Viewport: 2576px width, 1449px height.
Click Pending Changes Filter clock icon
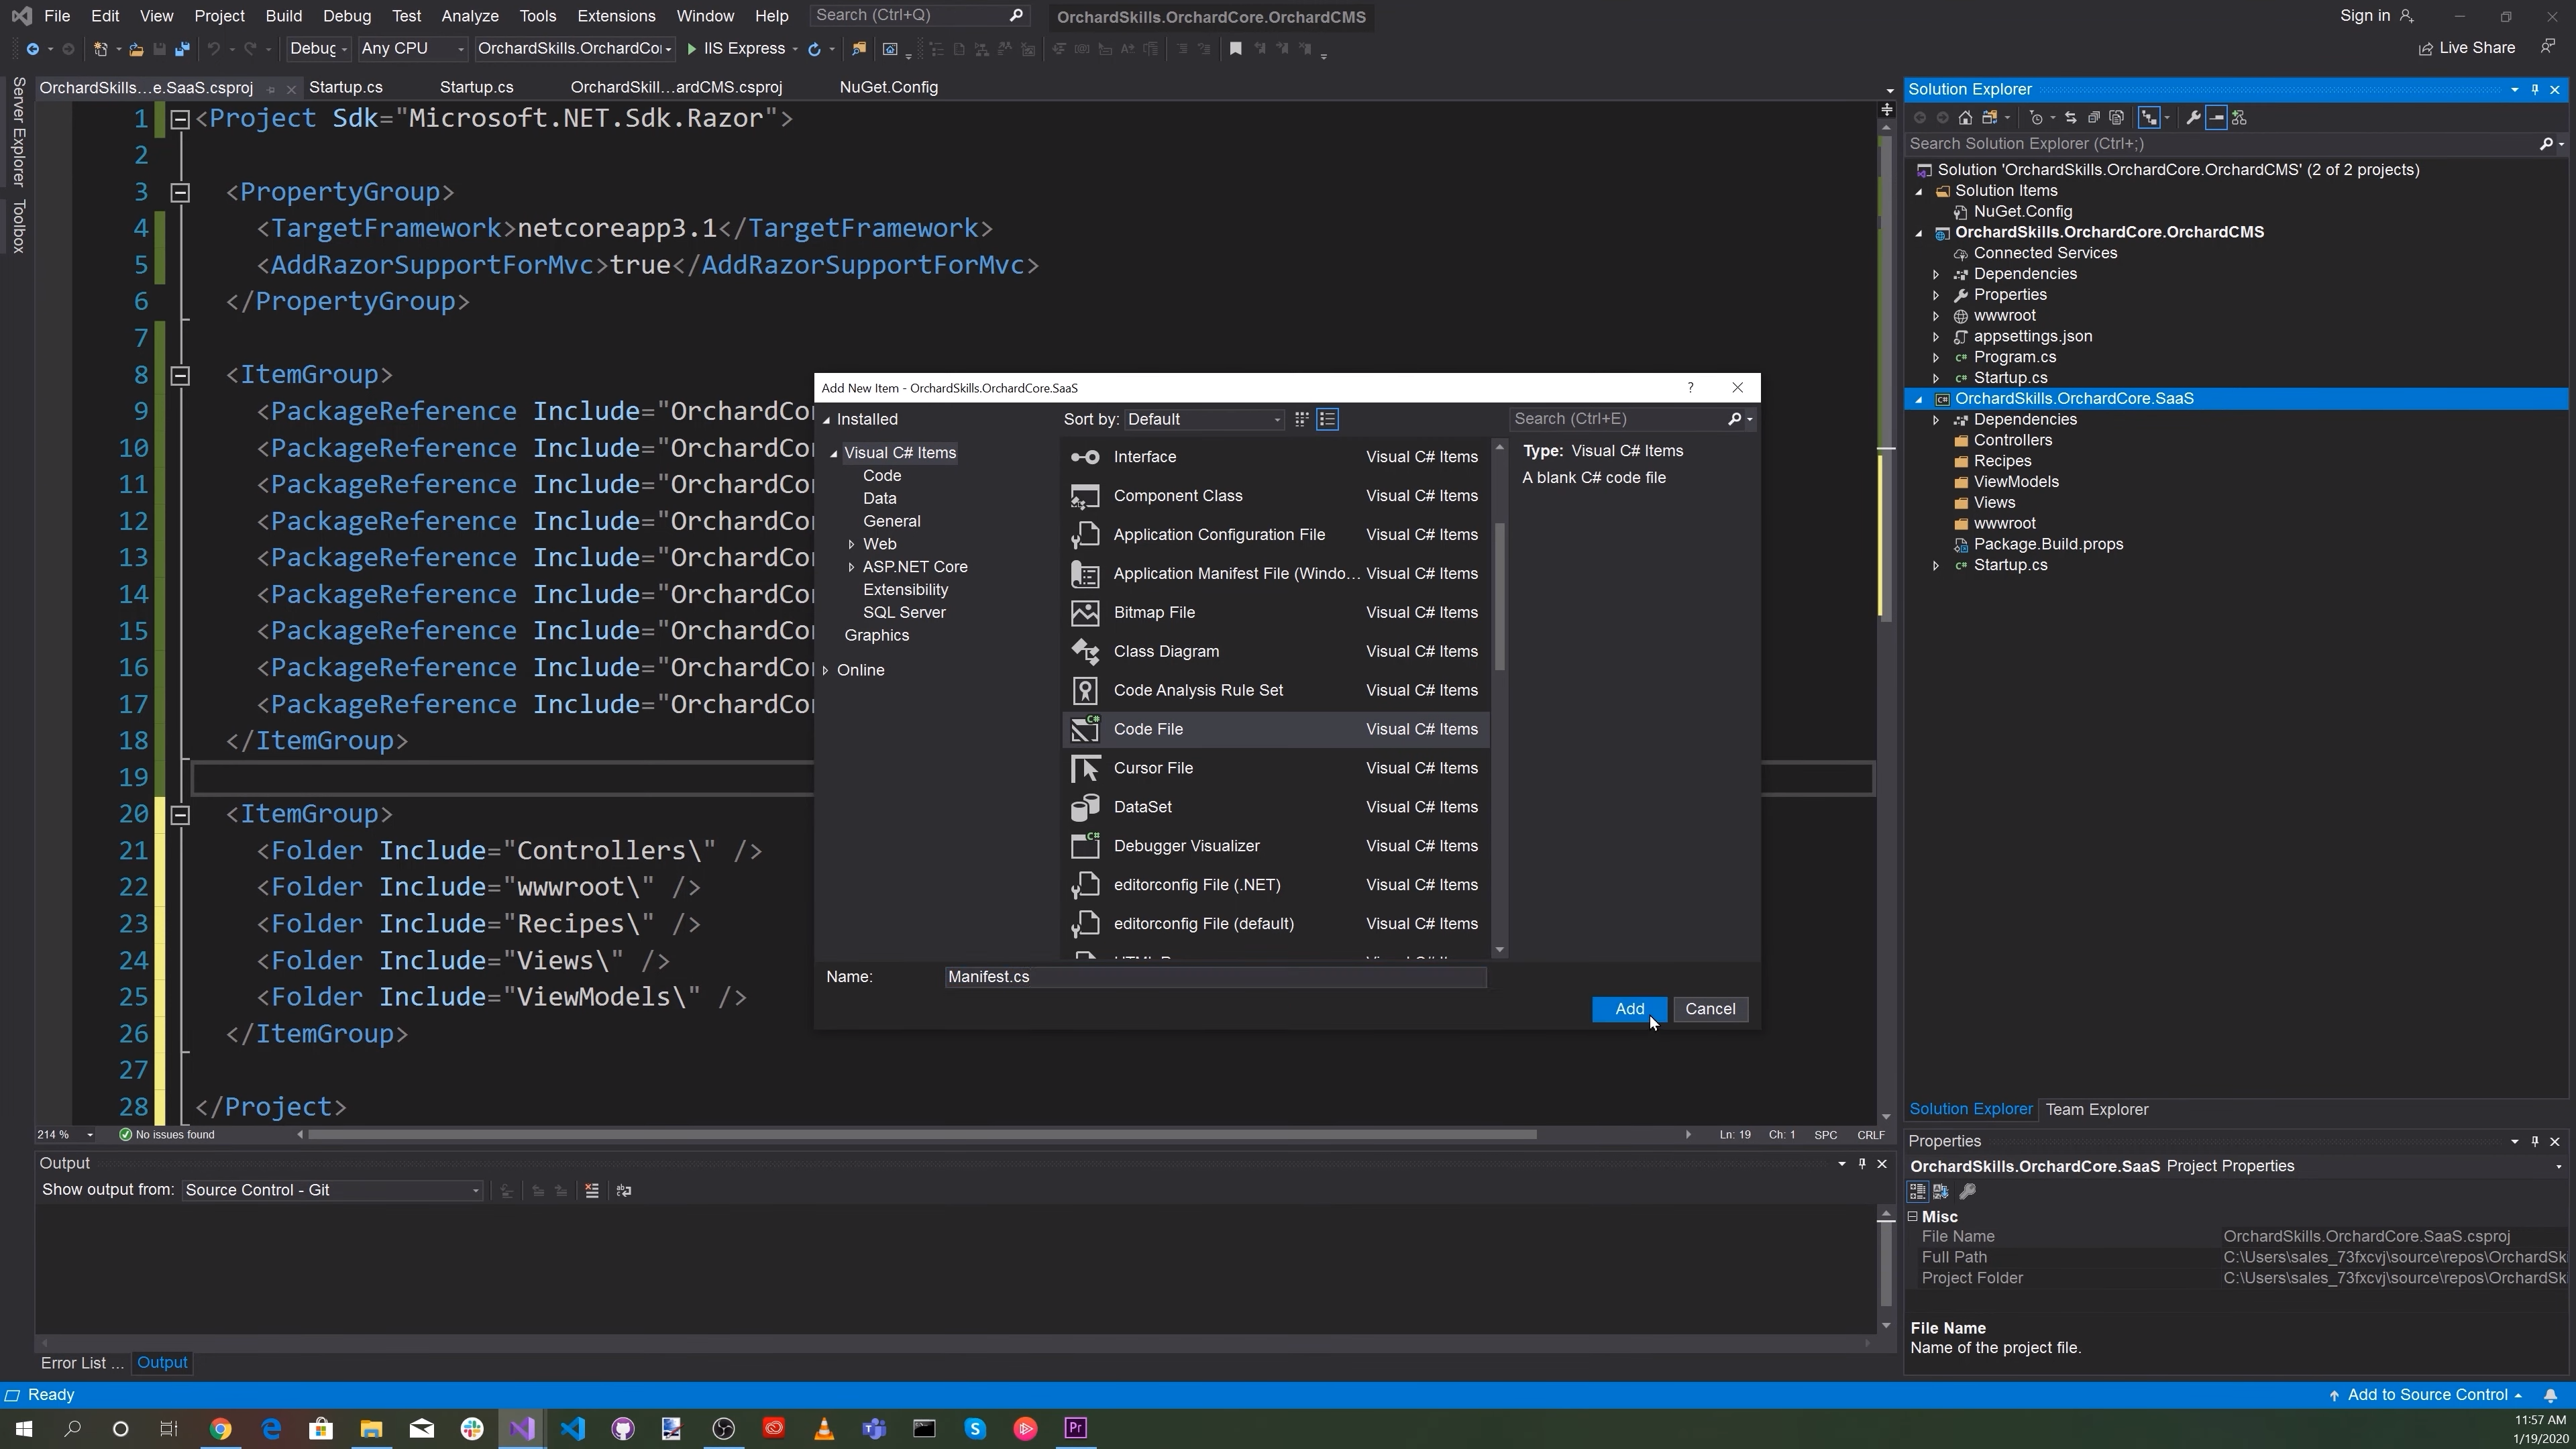point(2037,118)
